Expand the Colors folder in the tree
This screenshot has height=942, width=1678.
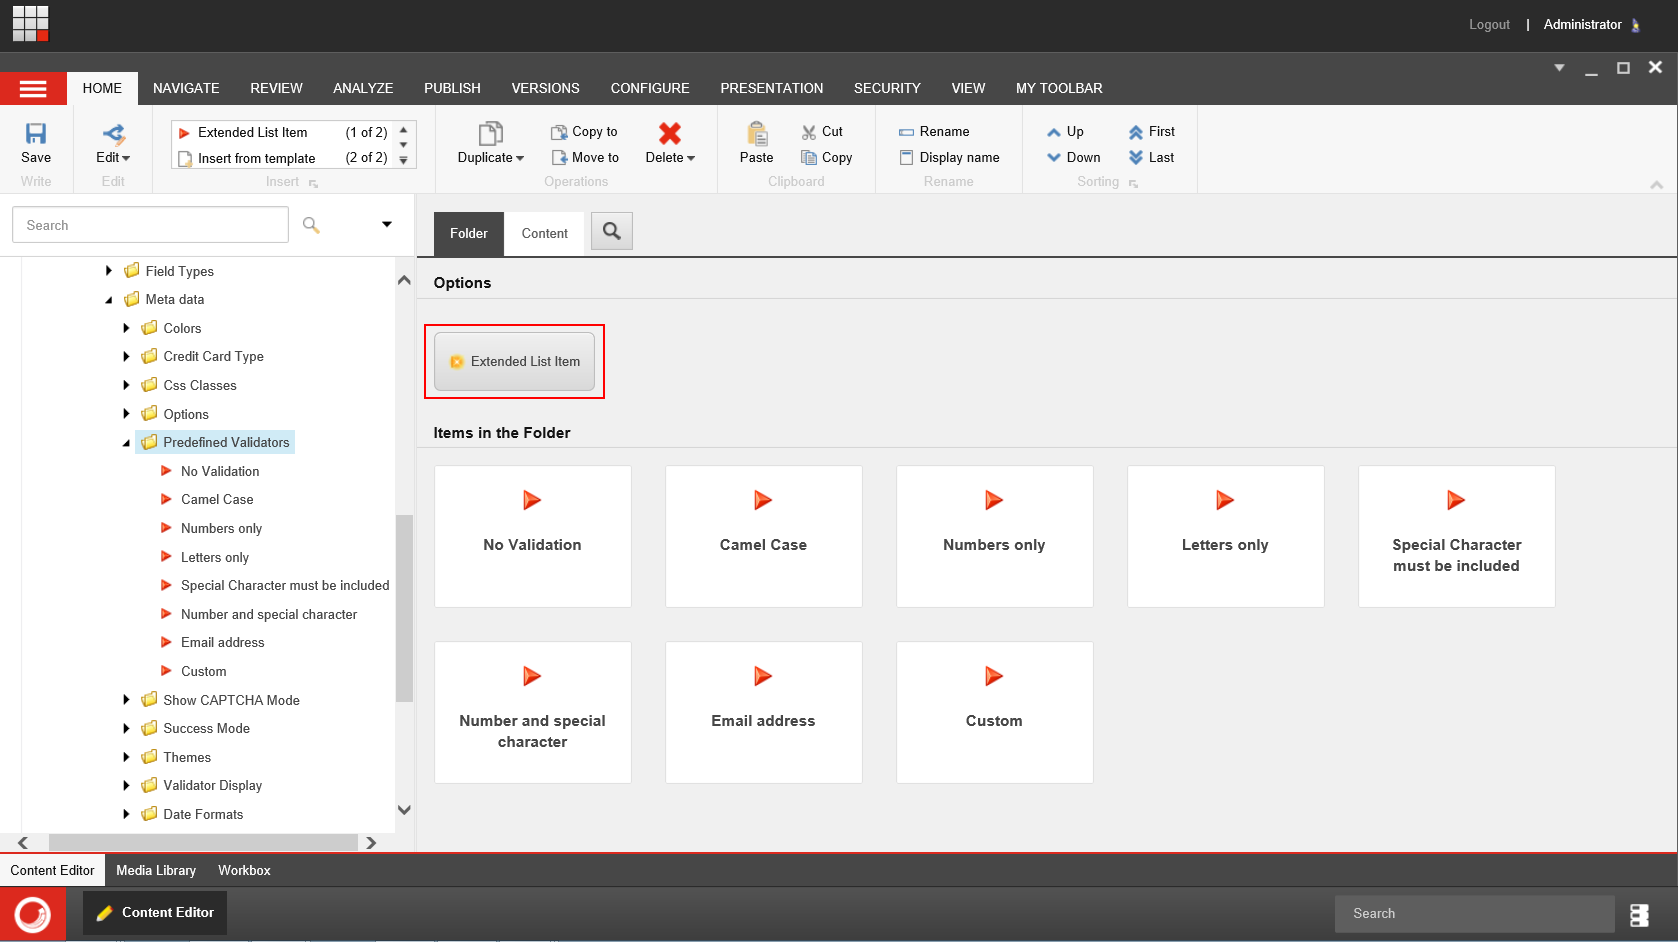click(126, 328)
